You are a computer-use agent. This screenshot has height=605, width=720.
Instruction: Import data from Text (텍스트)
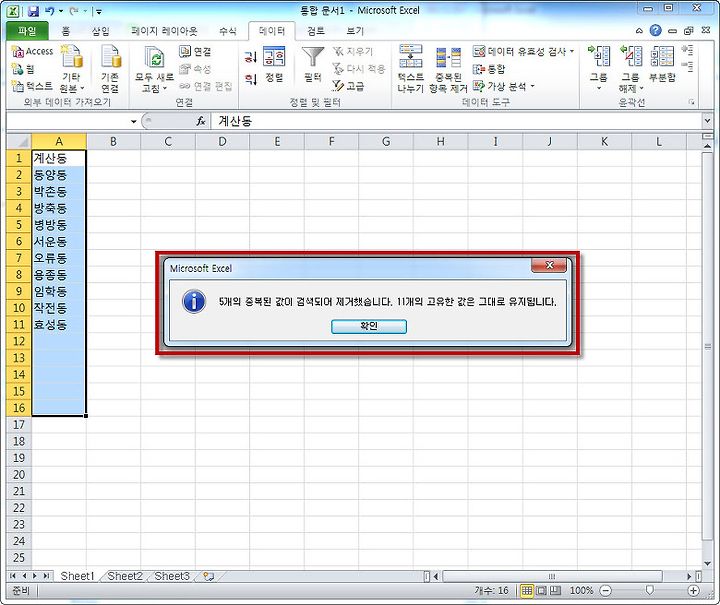32,86
